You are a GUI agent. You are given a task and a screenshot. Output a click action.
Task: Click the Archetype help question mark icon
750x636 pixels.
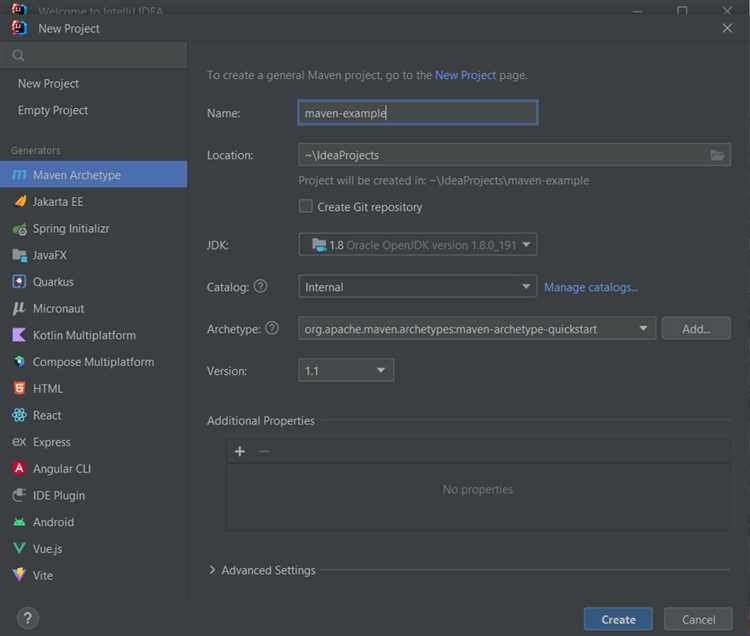point(272,328)
